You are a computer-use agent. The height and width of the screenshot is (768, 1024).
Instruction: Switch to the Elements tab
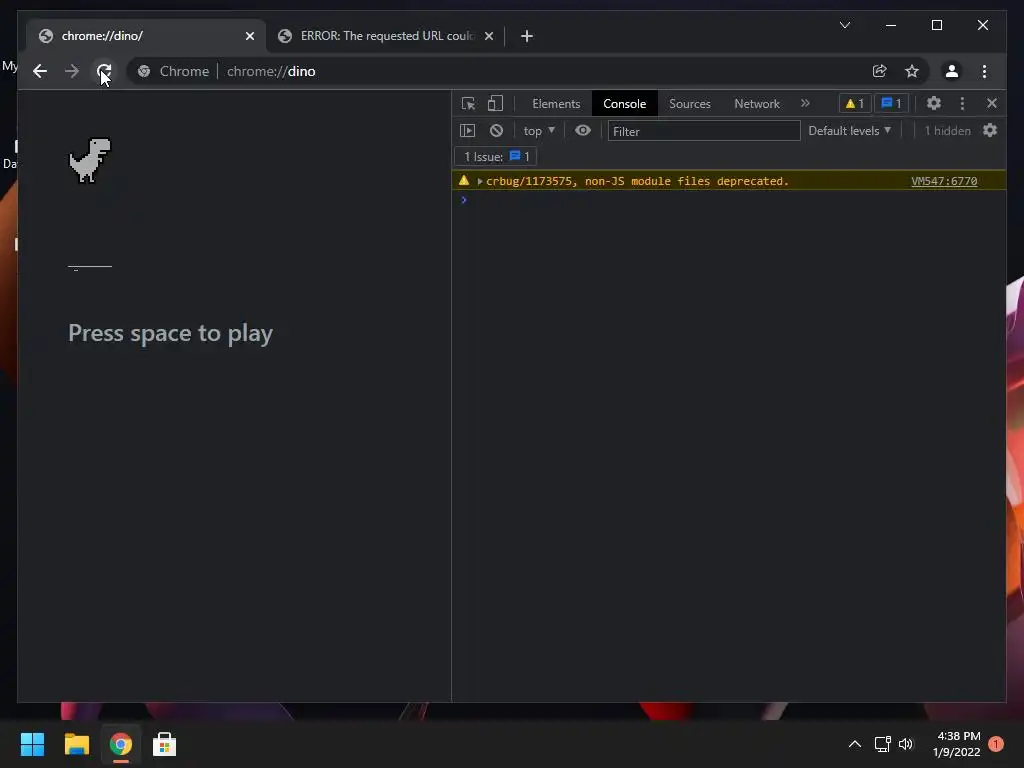coord(556,104)
